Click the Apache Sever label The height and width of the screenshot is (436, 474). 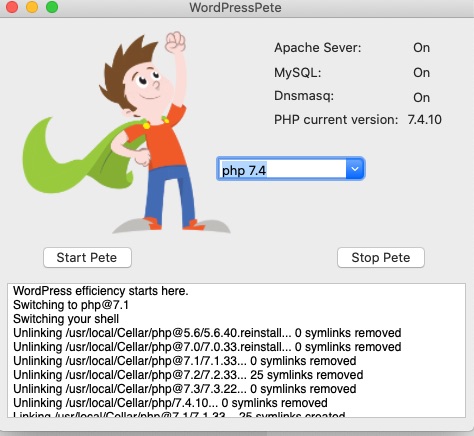[x=317, y=48]
